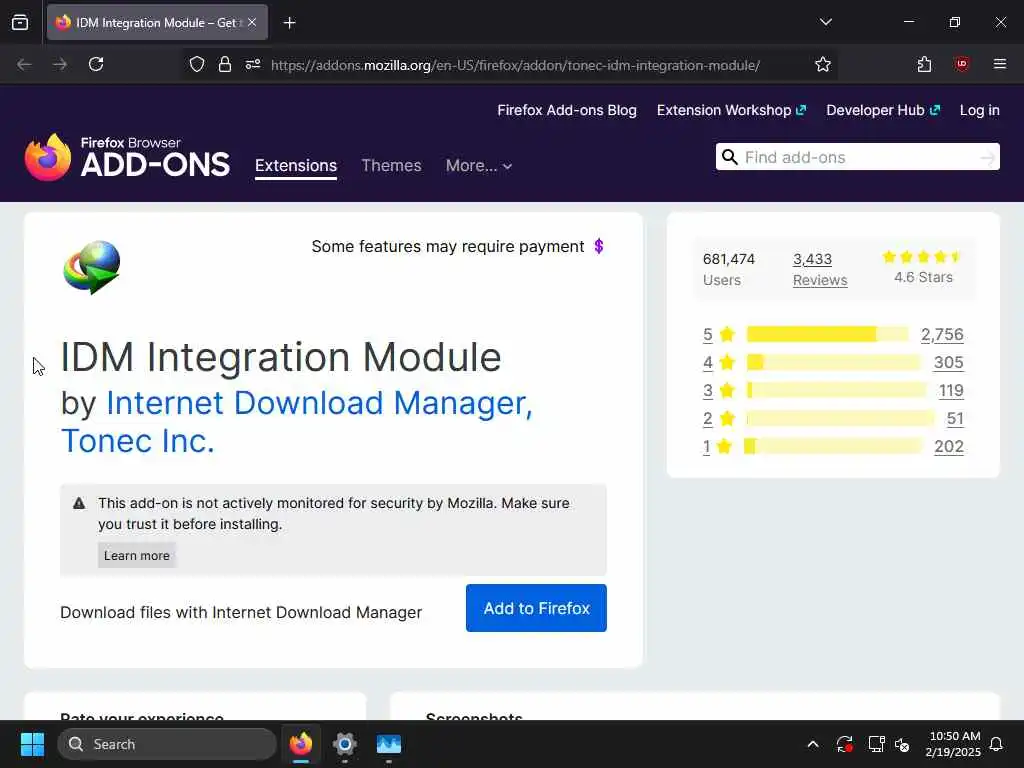Viewport: 1024px width, 768px height.
Task: Open the 202 one-star reviews count
Action: (x=949, y=447)
